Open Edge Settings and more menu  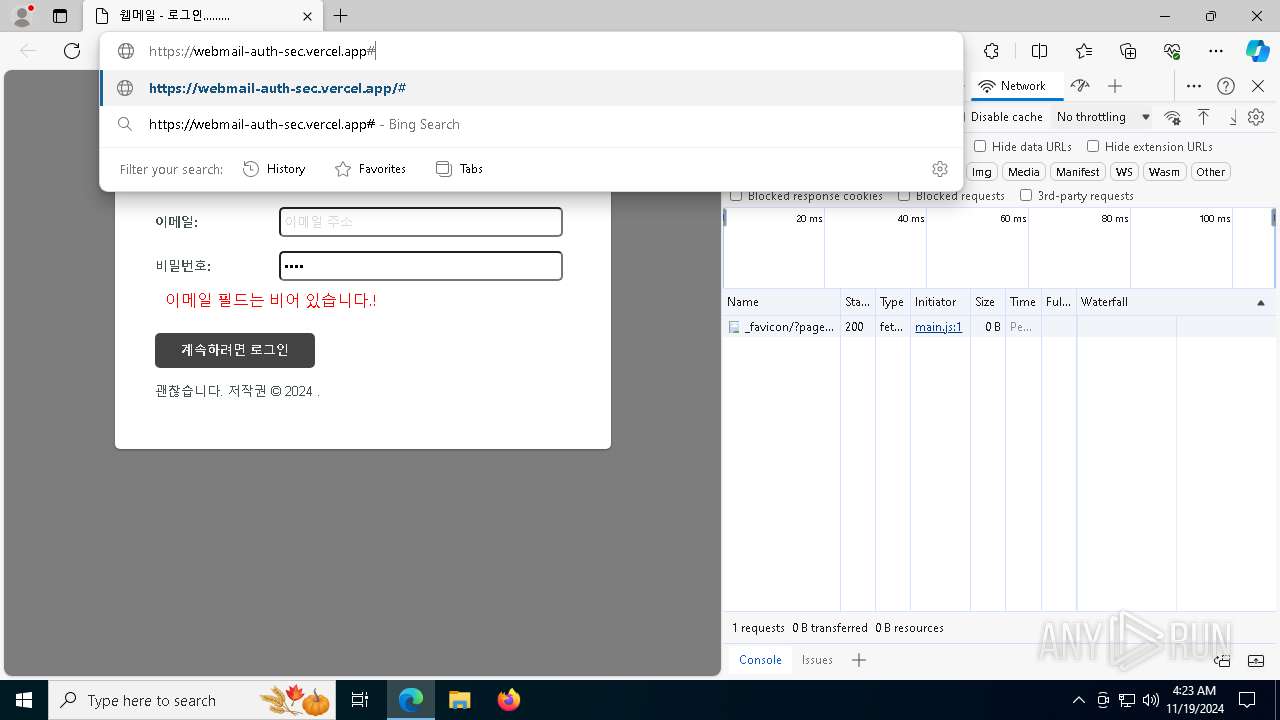tap(1216, 51)
